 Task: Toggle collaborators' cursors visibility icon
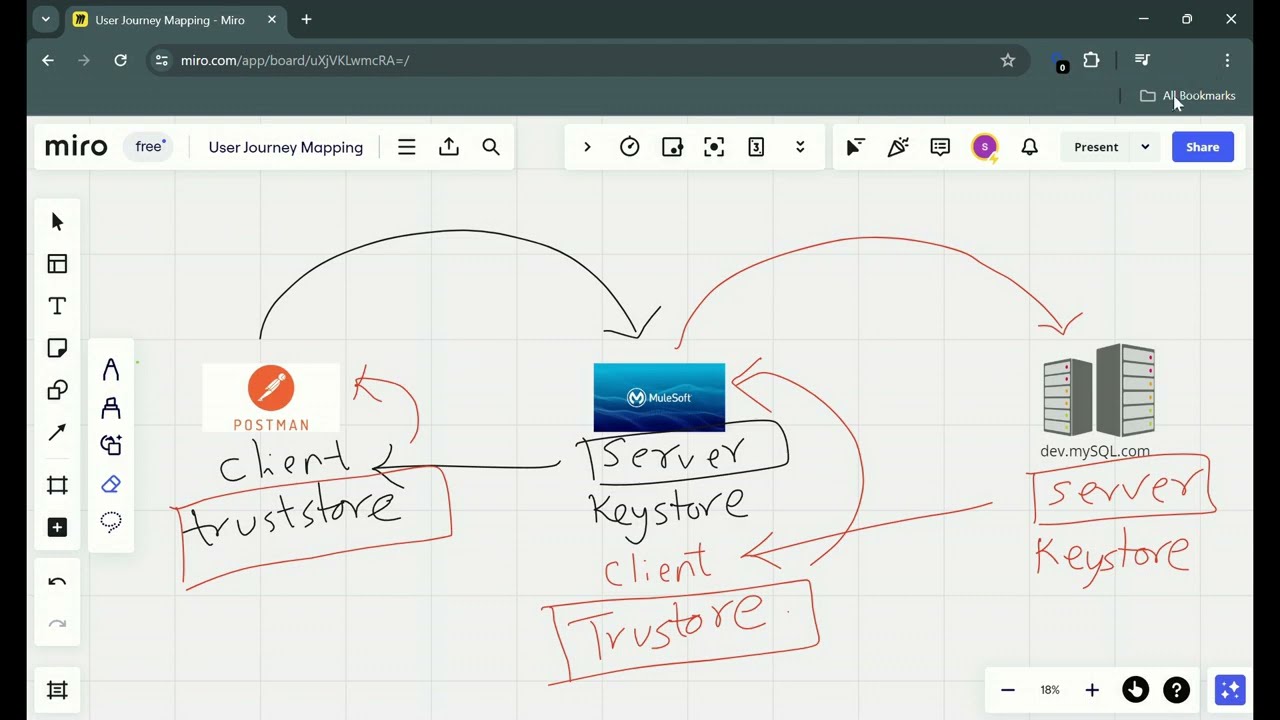pos(855,147)
